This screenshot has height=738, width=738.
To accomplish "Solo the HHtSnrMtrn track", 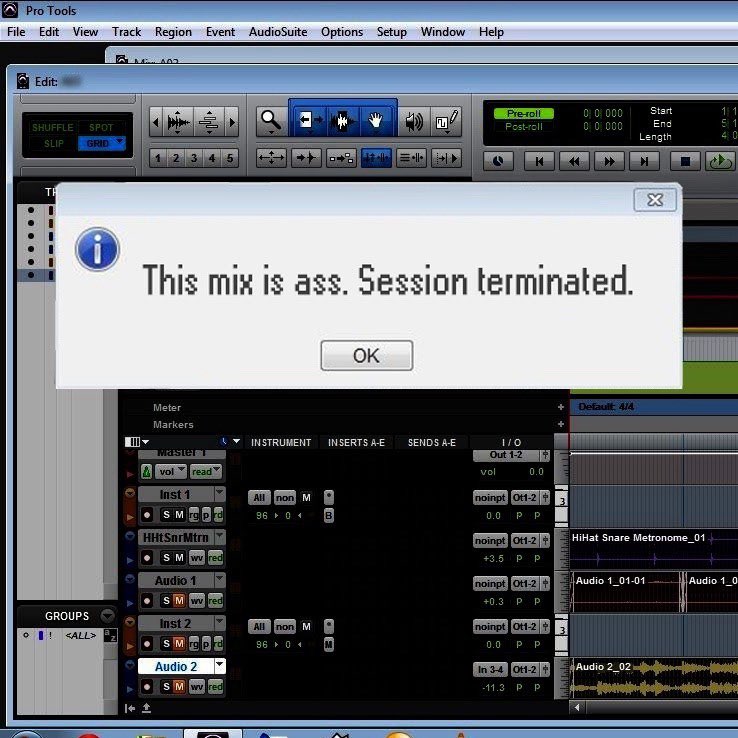I will [166, 558].
